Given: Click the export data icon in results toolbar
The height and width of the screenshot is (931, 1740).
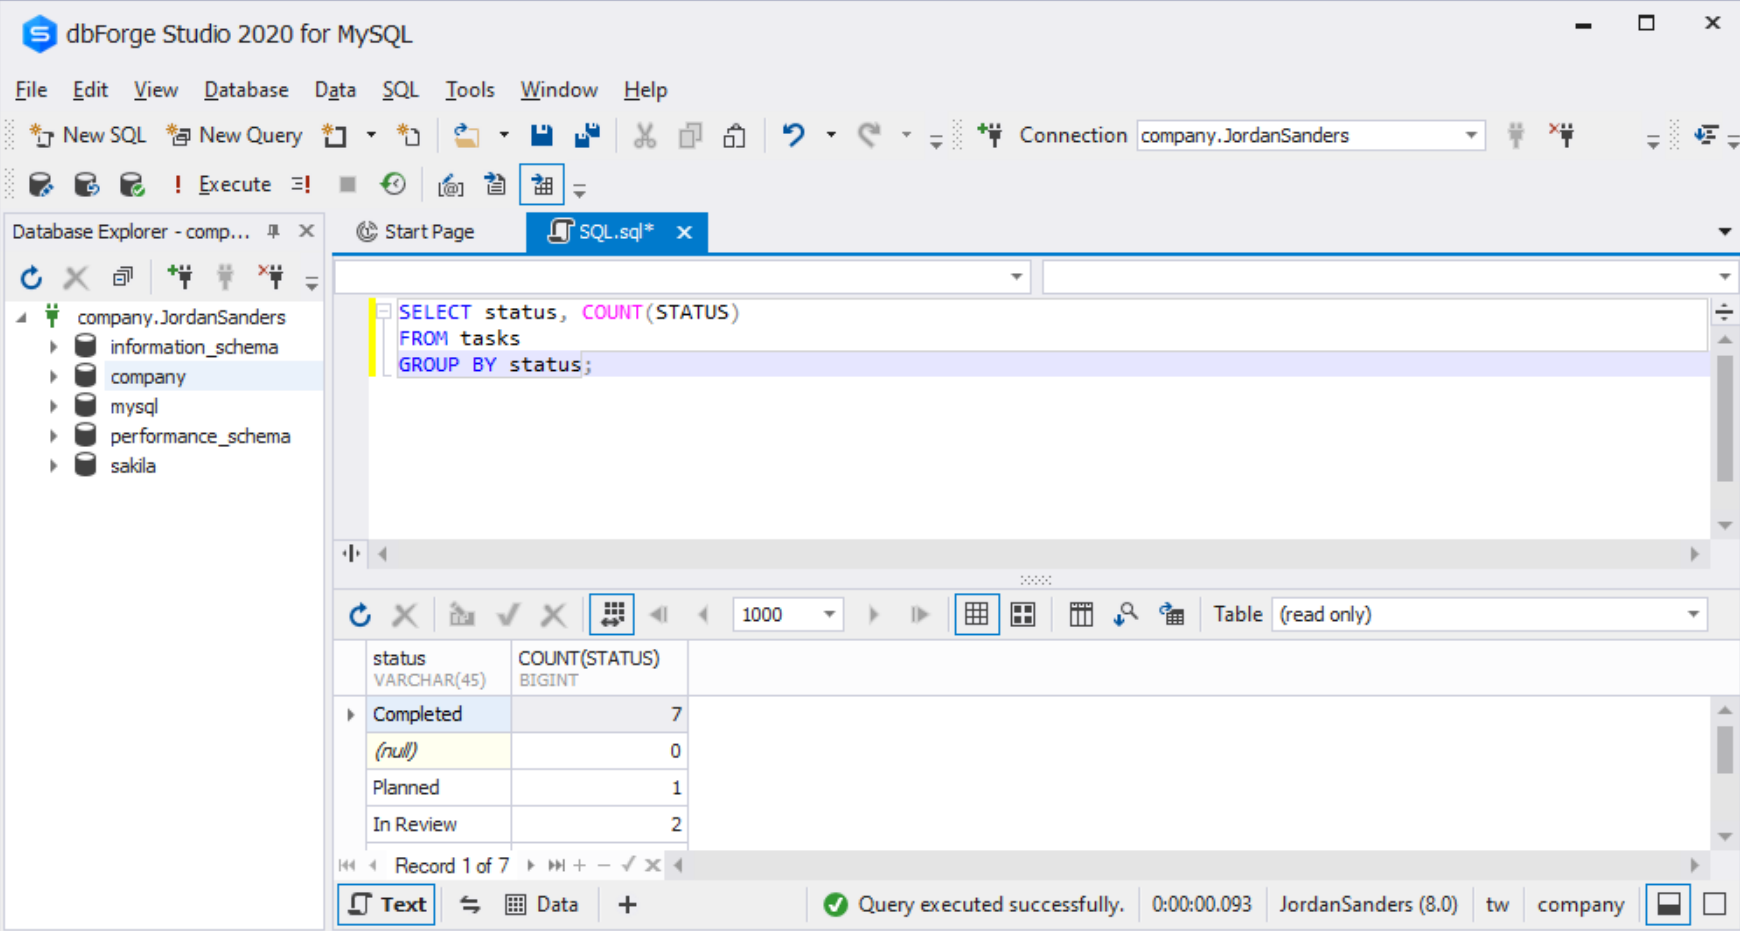Looking at the screenshot, I should pos(1172,615).
